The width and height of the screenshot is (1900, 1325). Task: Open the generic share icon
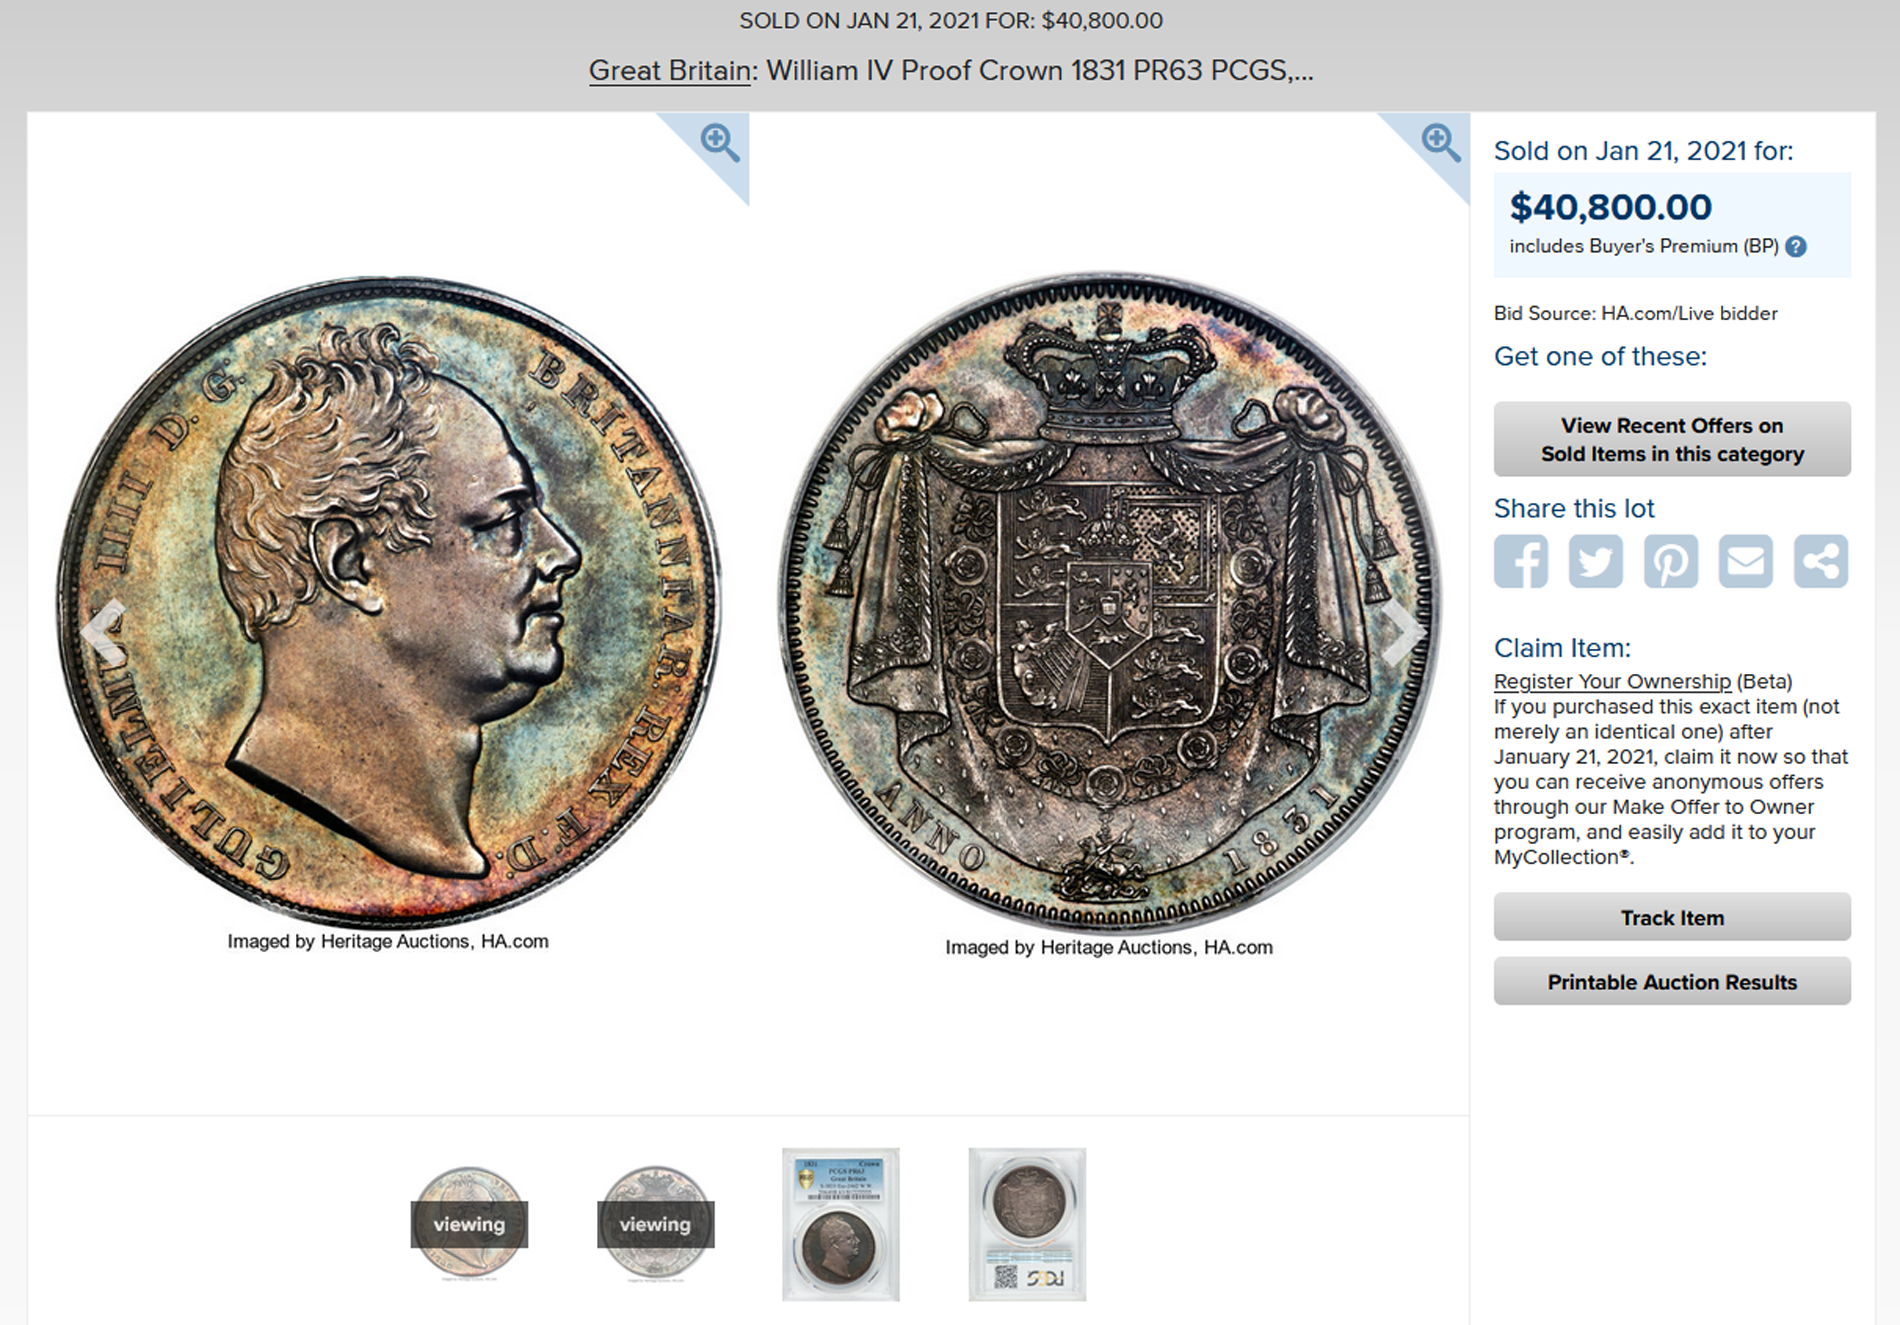(1821, 561)
